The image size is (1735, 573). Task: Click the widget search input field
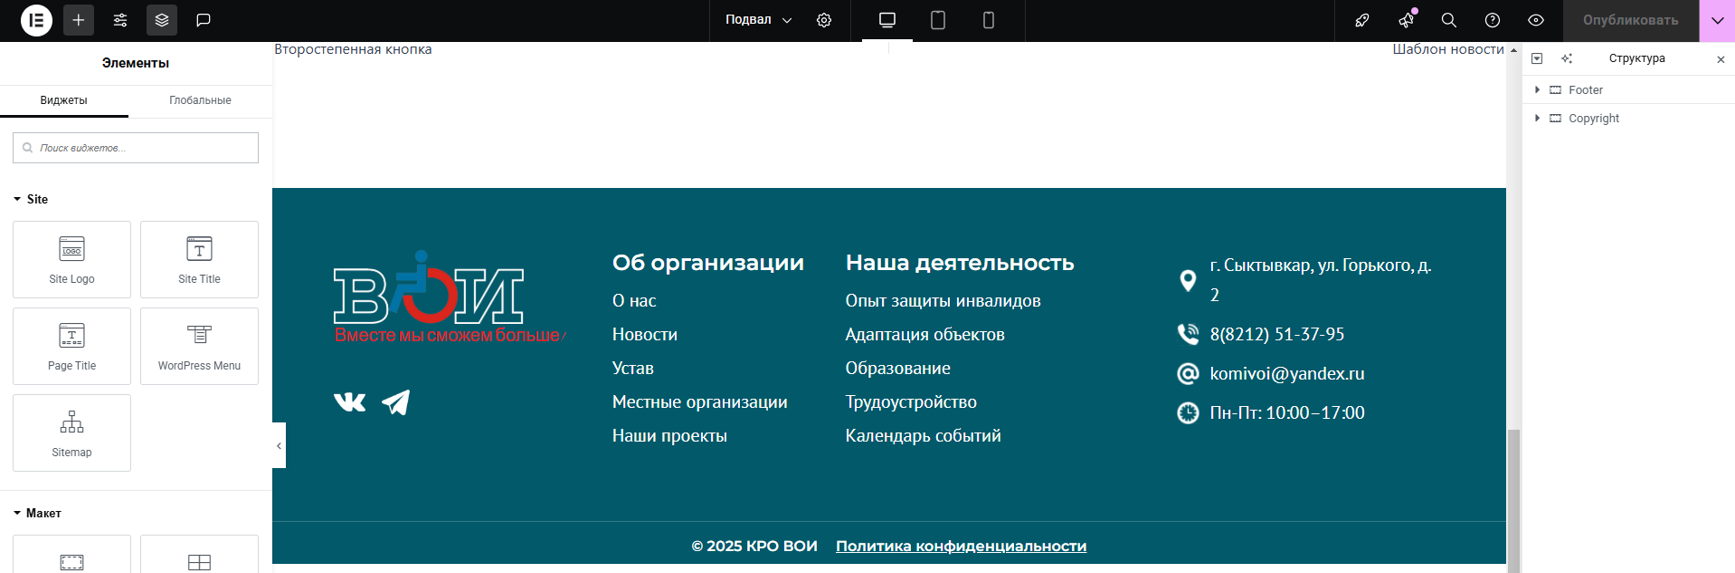coord(136,148)
